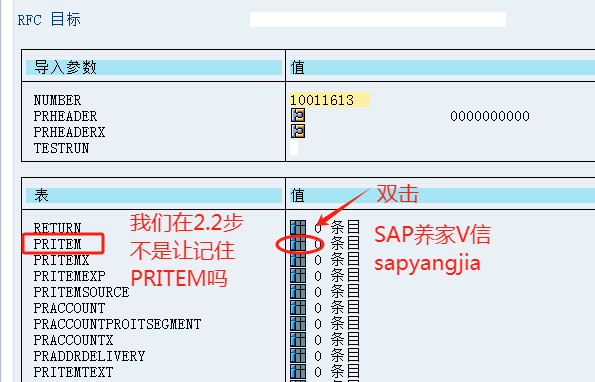
Task: Select the TESTRUN parameter label
Action: pos(61,148)
